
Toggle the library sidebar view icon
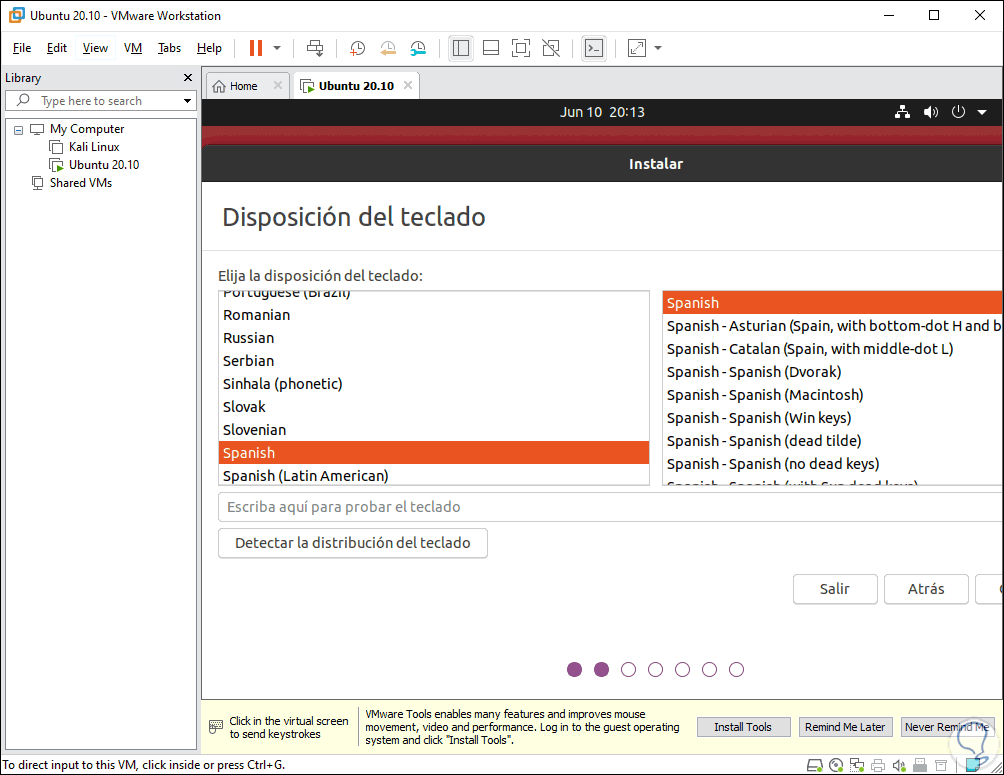click(460, 48)
